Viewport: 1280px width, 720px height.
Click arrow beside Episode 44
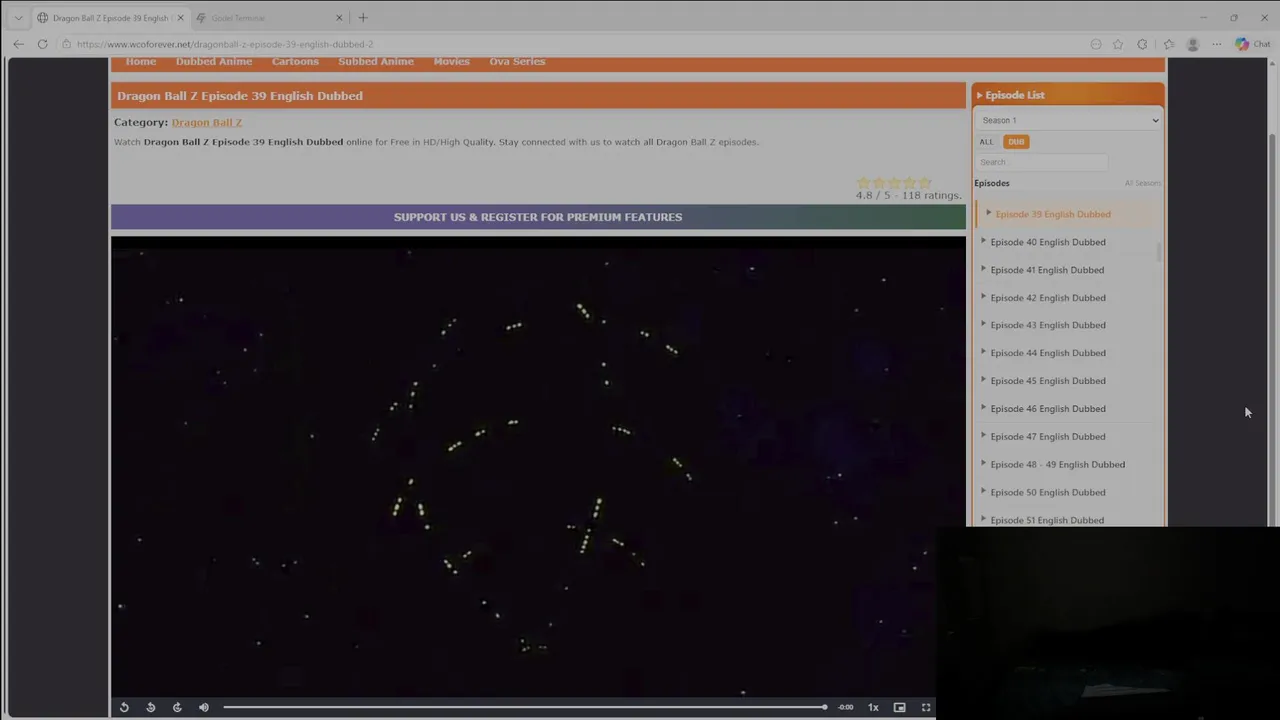click(x=983, y=352)
